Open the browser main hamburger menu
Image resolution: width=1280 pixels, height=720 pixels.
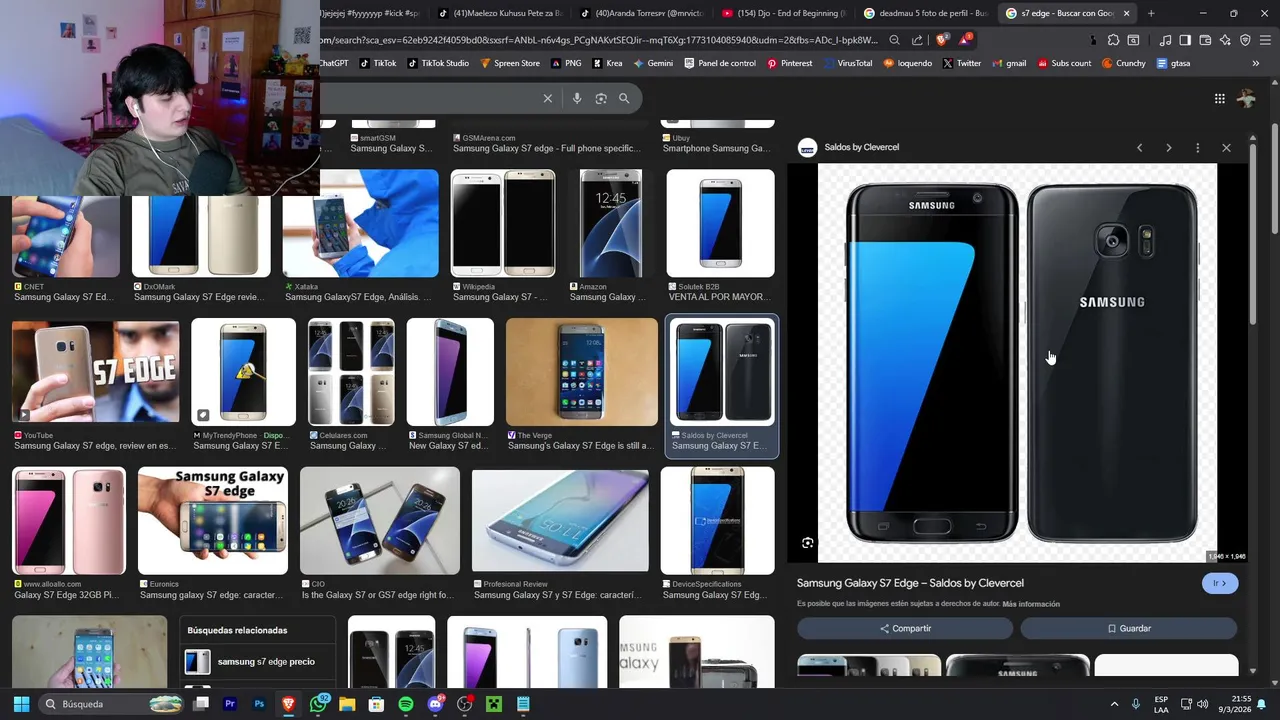coord(1265,40)
